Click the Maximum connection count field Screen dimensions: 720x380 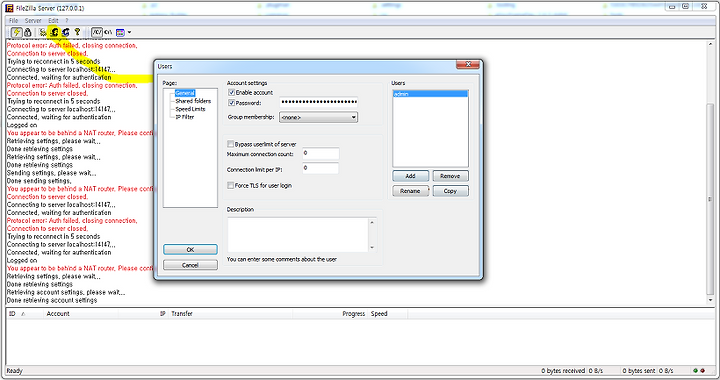click(321, 154)
